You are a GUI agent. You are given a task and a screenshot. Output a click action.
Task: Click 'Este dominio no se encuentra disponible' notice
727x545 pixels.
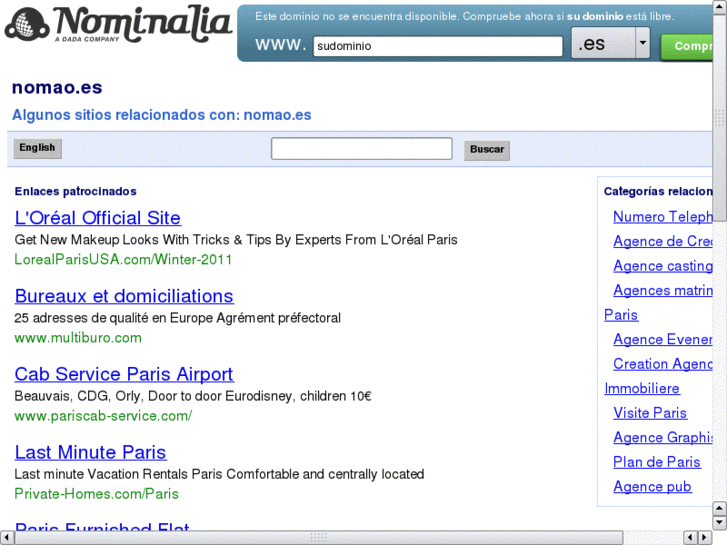coord(464,17)
